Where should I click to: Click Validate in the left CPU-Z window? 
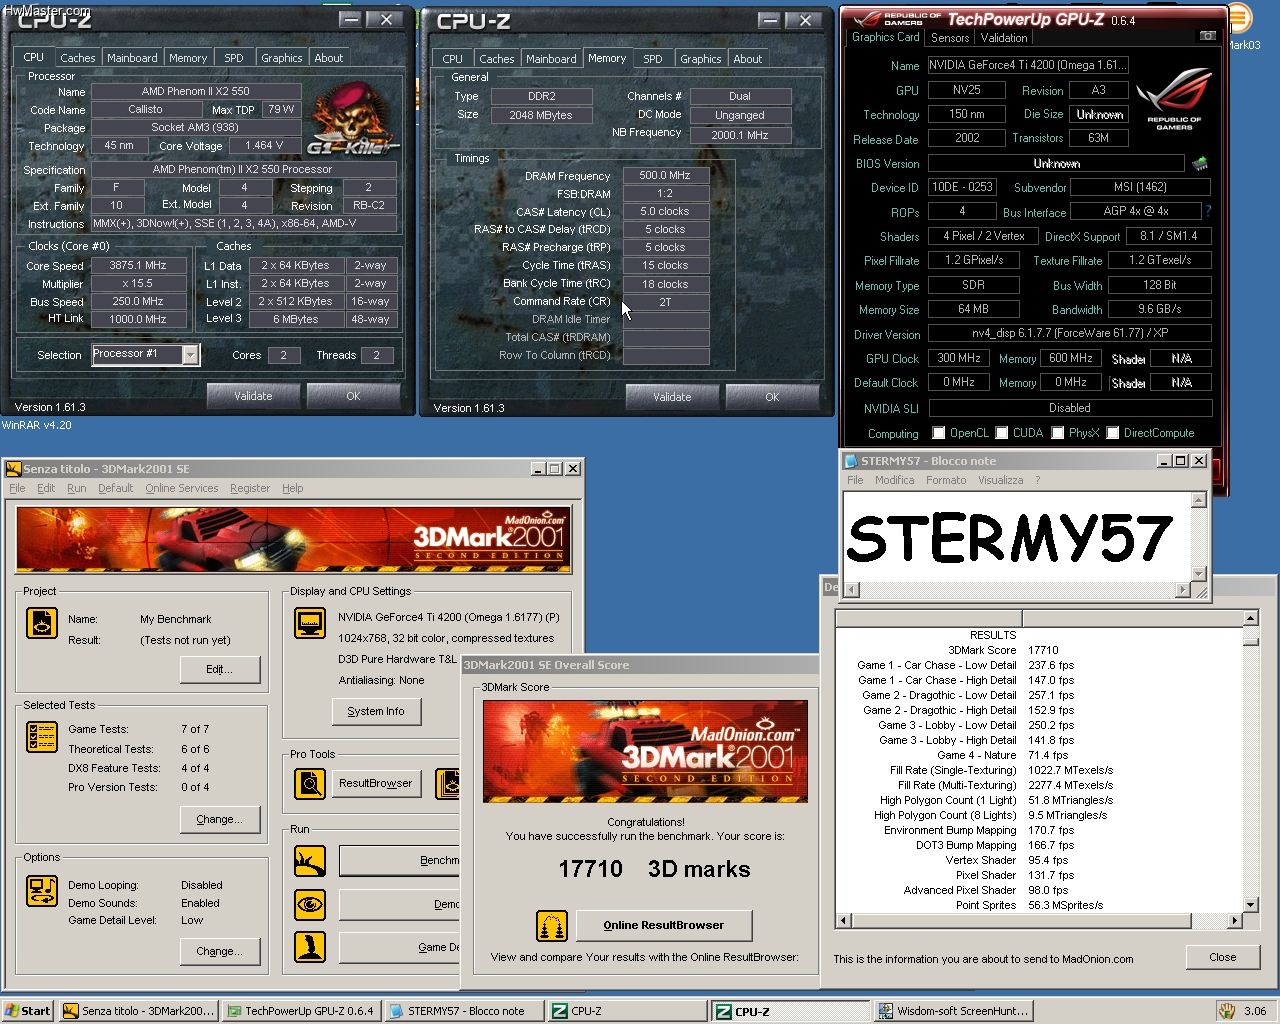(253, 396)
